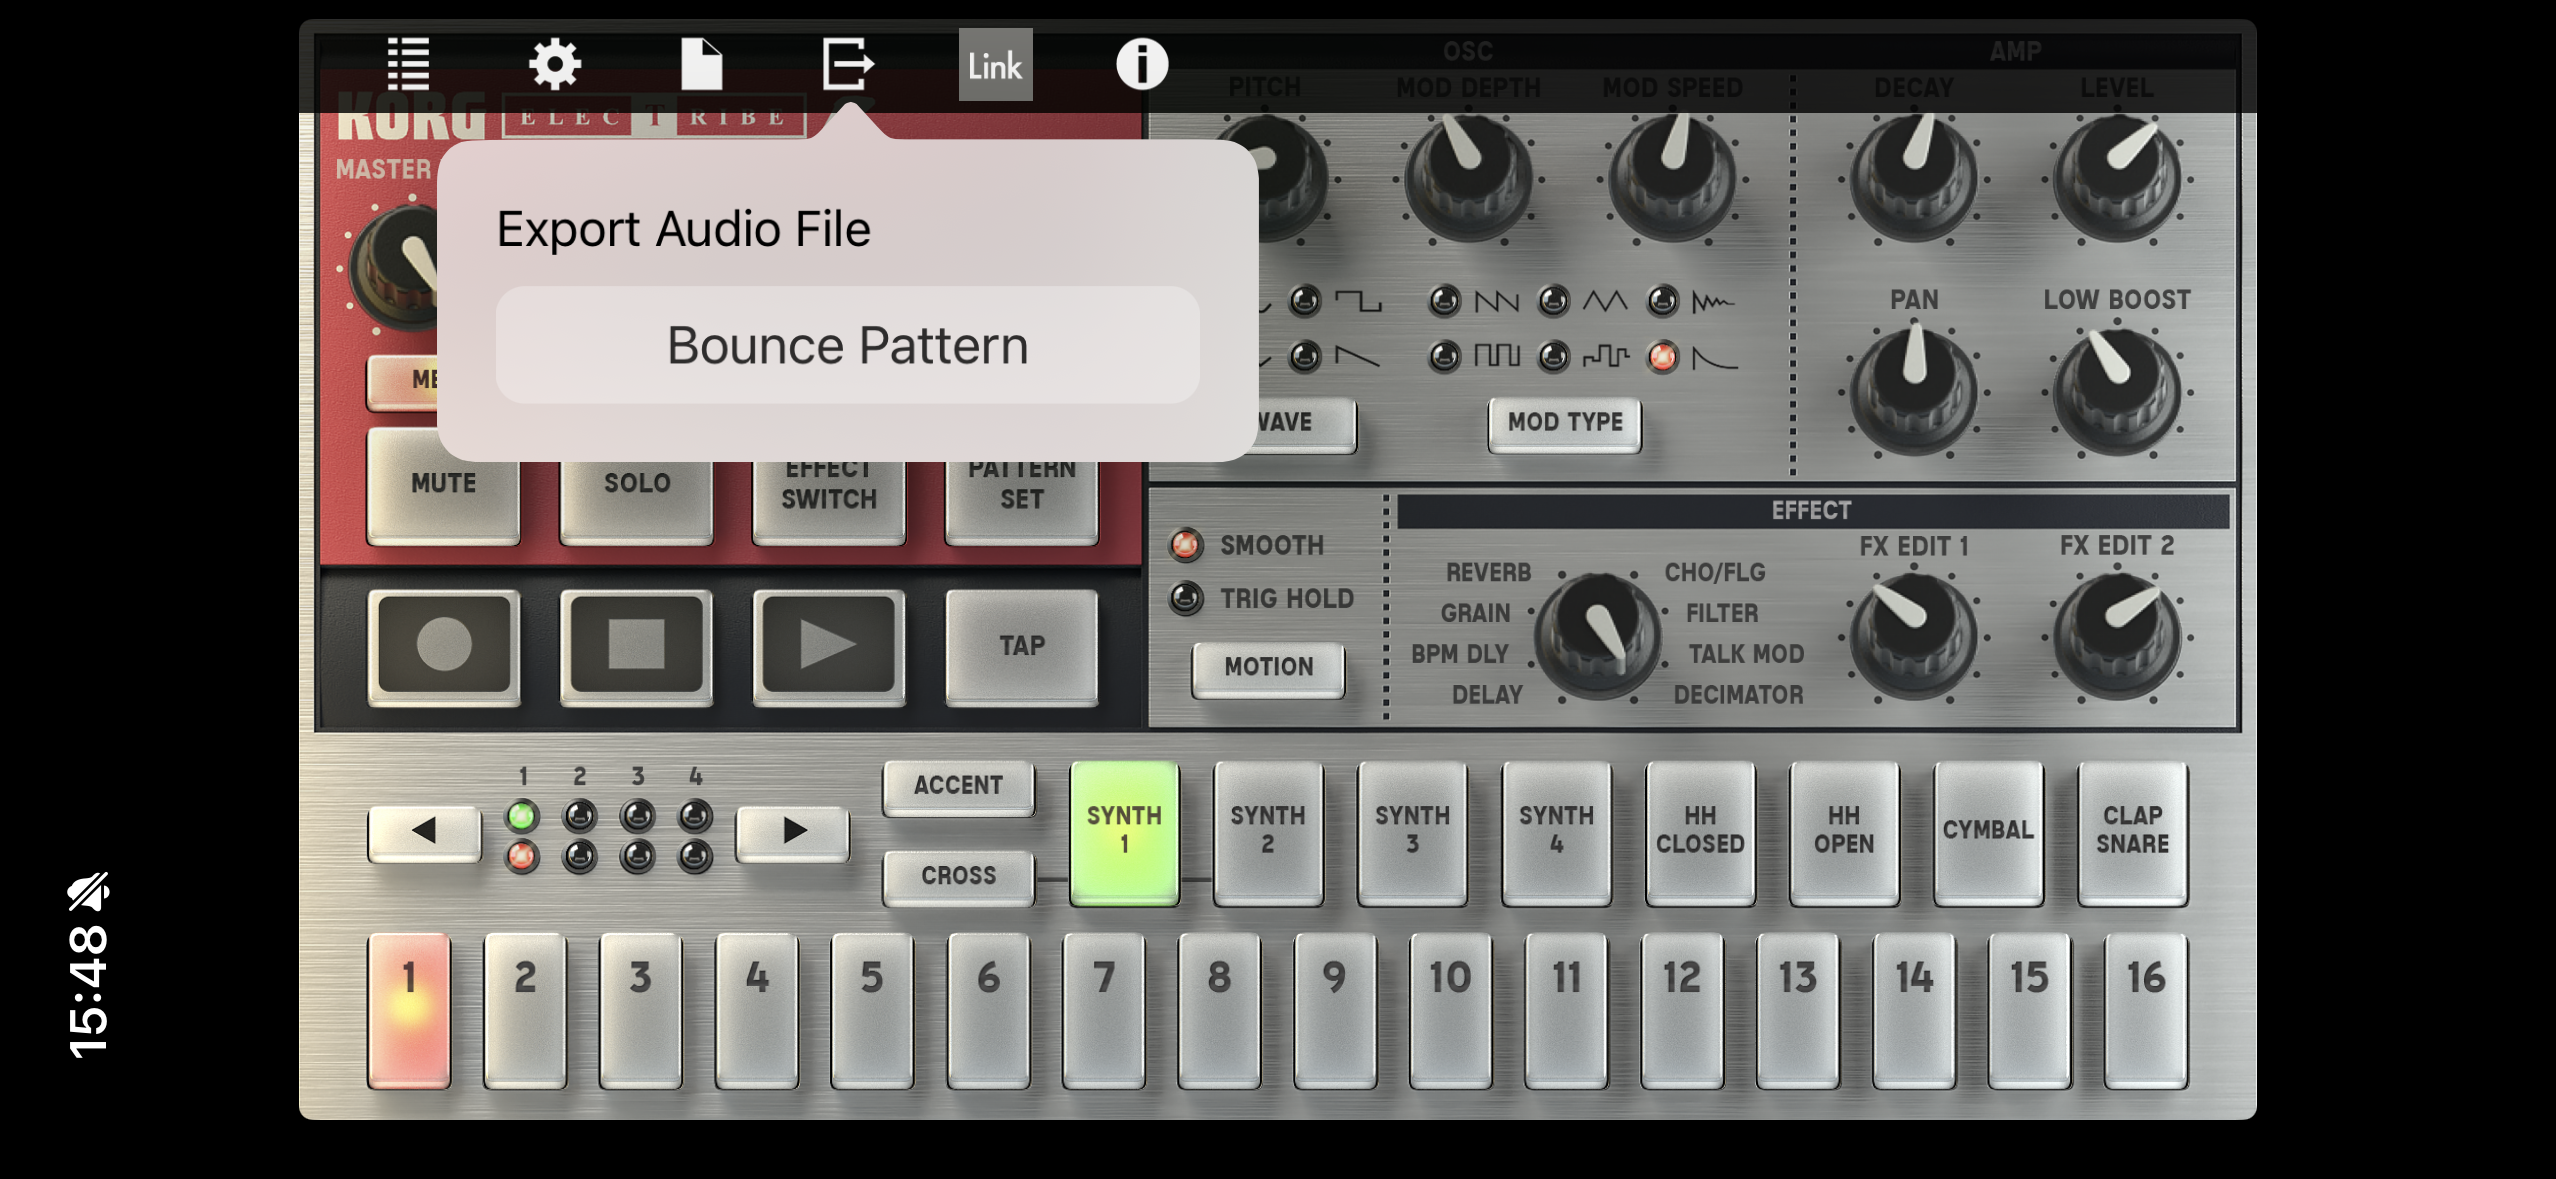The image size is (2556, 1179).
Task: Toggle step 5 in sequencer
Action: point(872,1011)
